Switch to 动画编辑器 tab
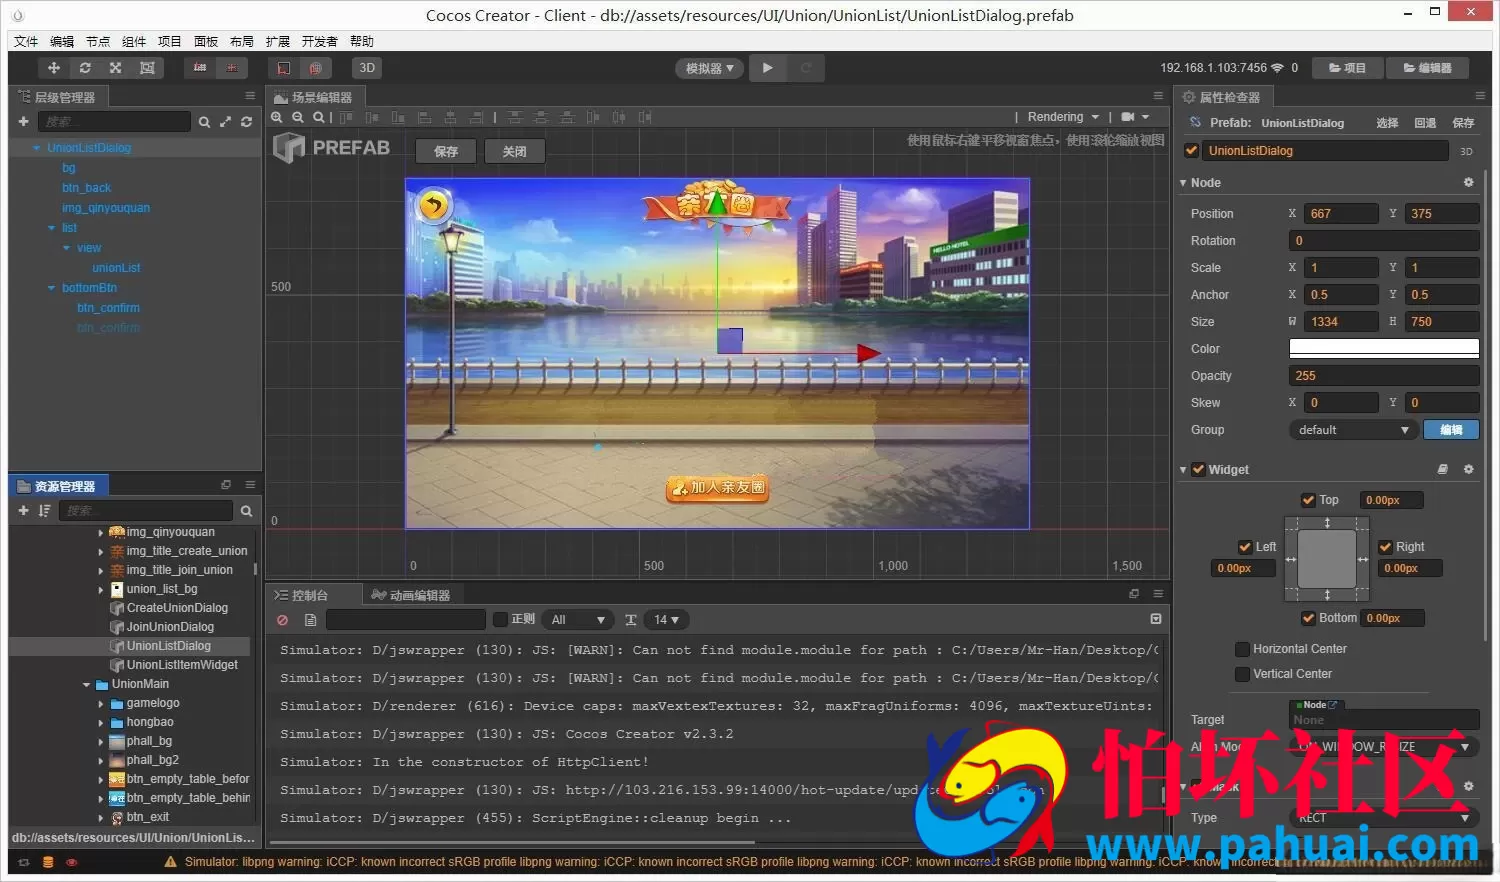This screenshot has height=882, width=1500. coord(410,595)
